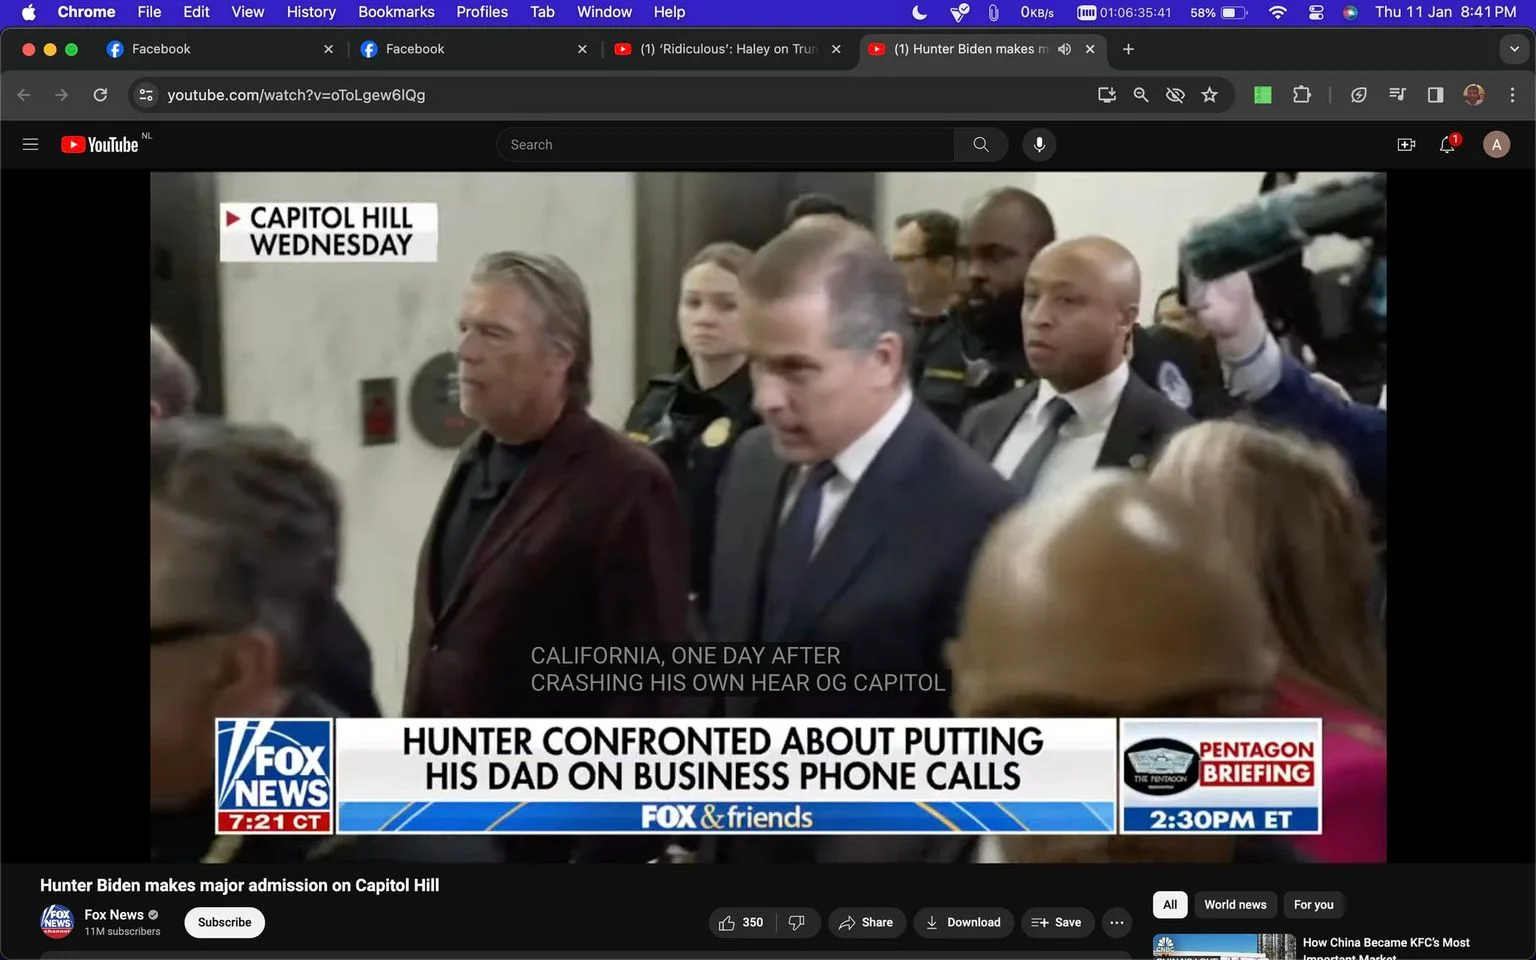Open the YouTube Create video icon
Screen dimensions: 1536x960
(x=1406, y=145)
